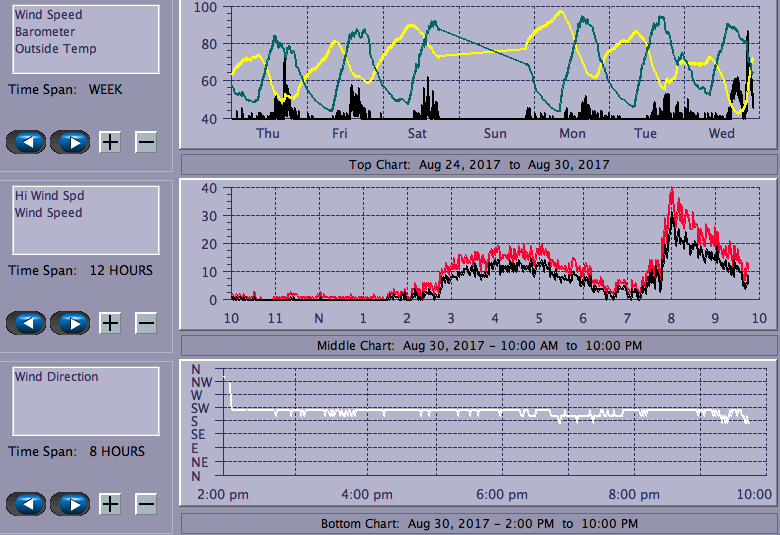The image size is (780, 535).
Task: Increase the 12 HOURS time span
Action: coord(110,323)
